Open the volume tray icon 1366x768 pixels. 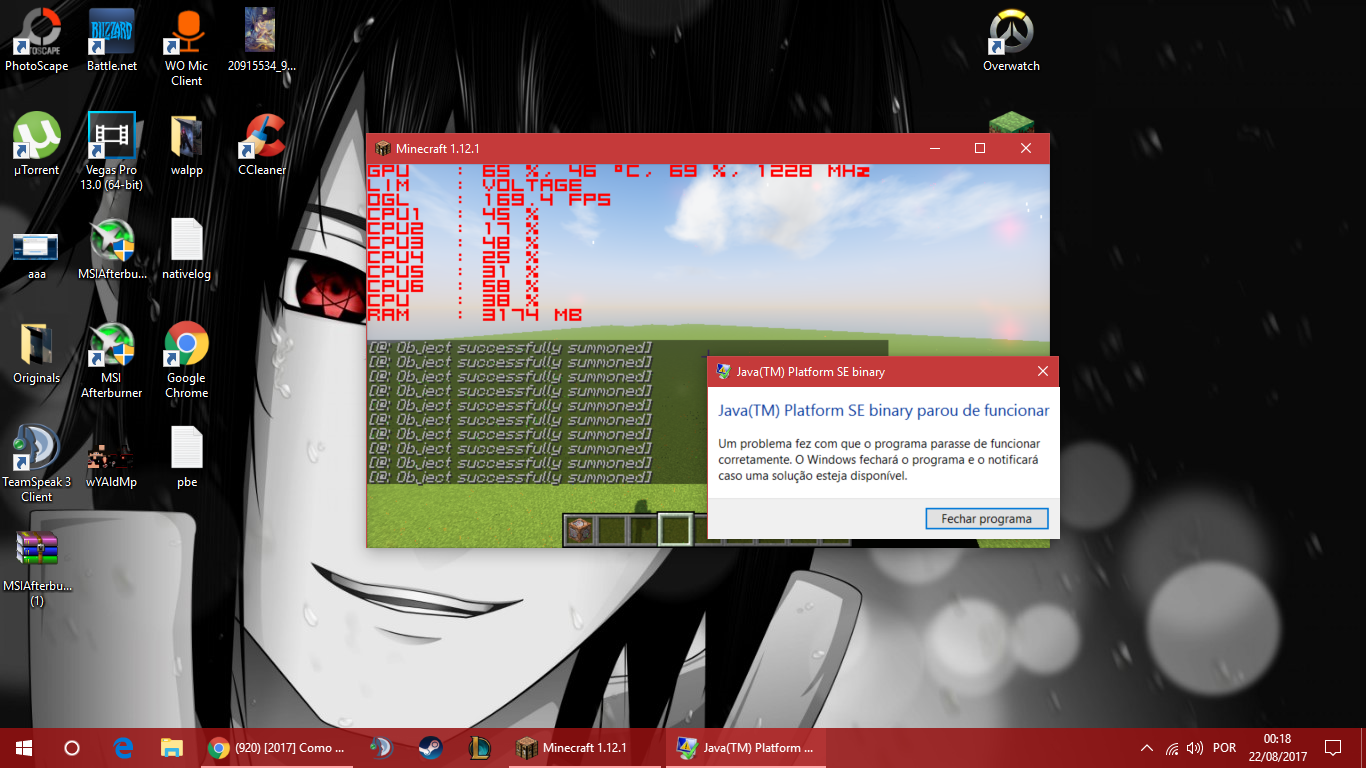(x=1195, y=748)
